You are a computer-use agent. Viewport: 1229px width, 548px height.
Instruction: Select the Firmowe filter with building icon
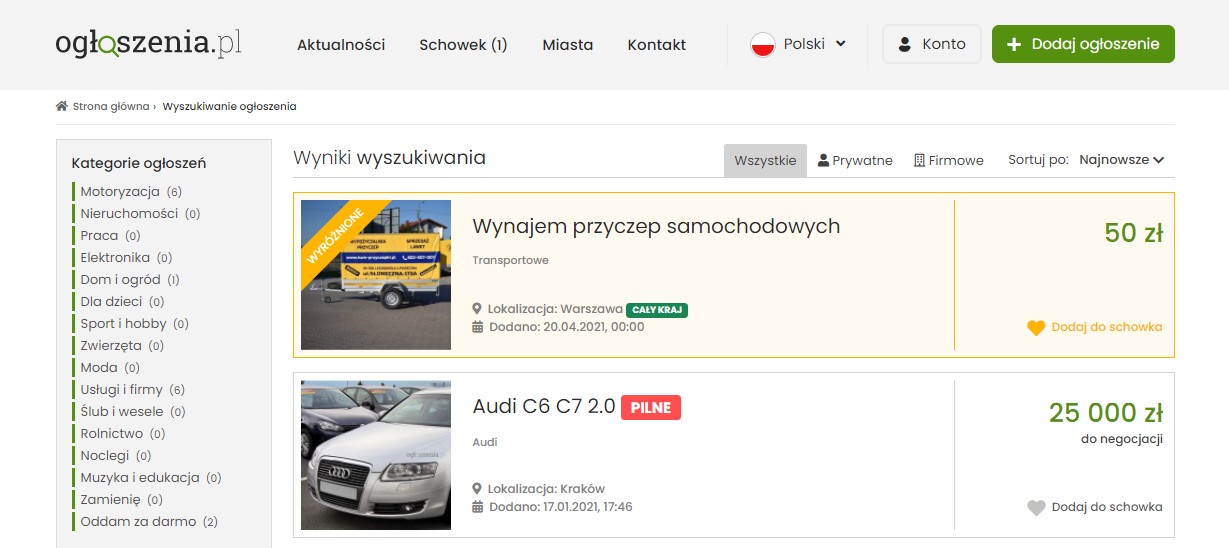click(x=948, y=160)
